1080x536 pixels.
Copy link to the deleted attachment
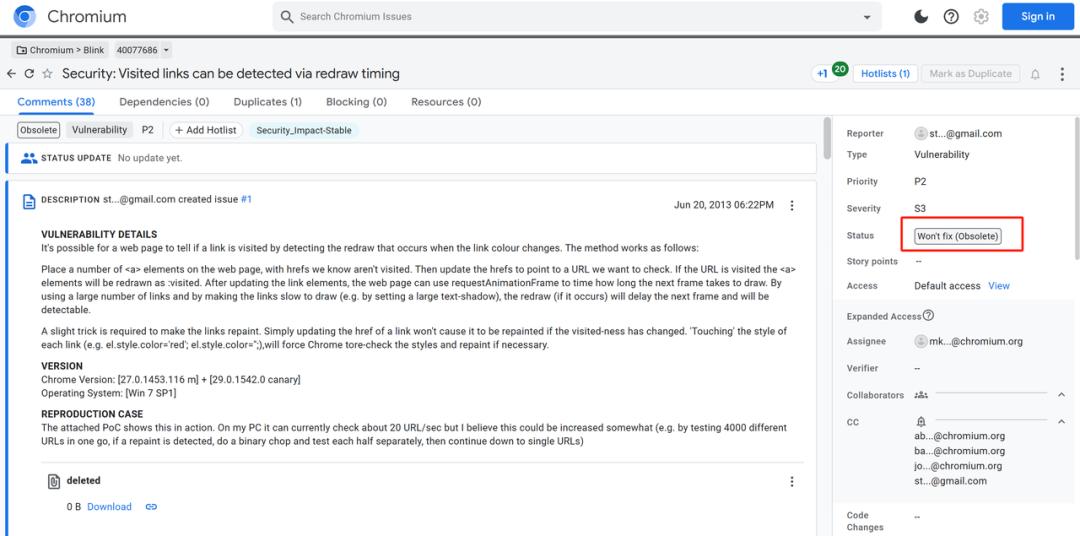tap(152, 507)
